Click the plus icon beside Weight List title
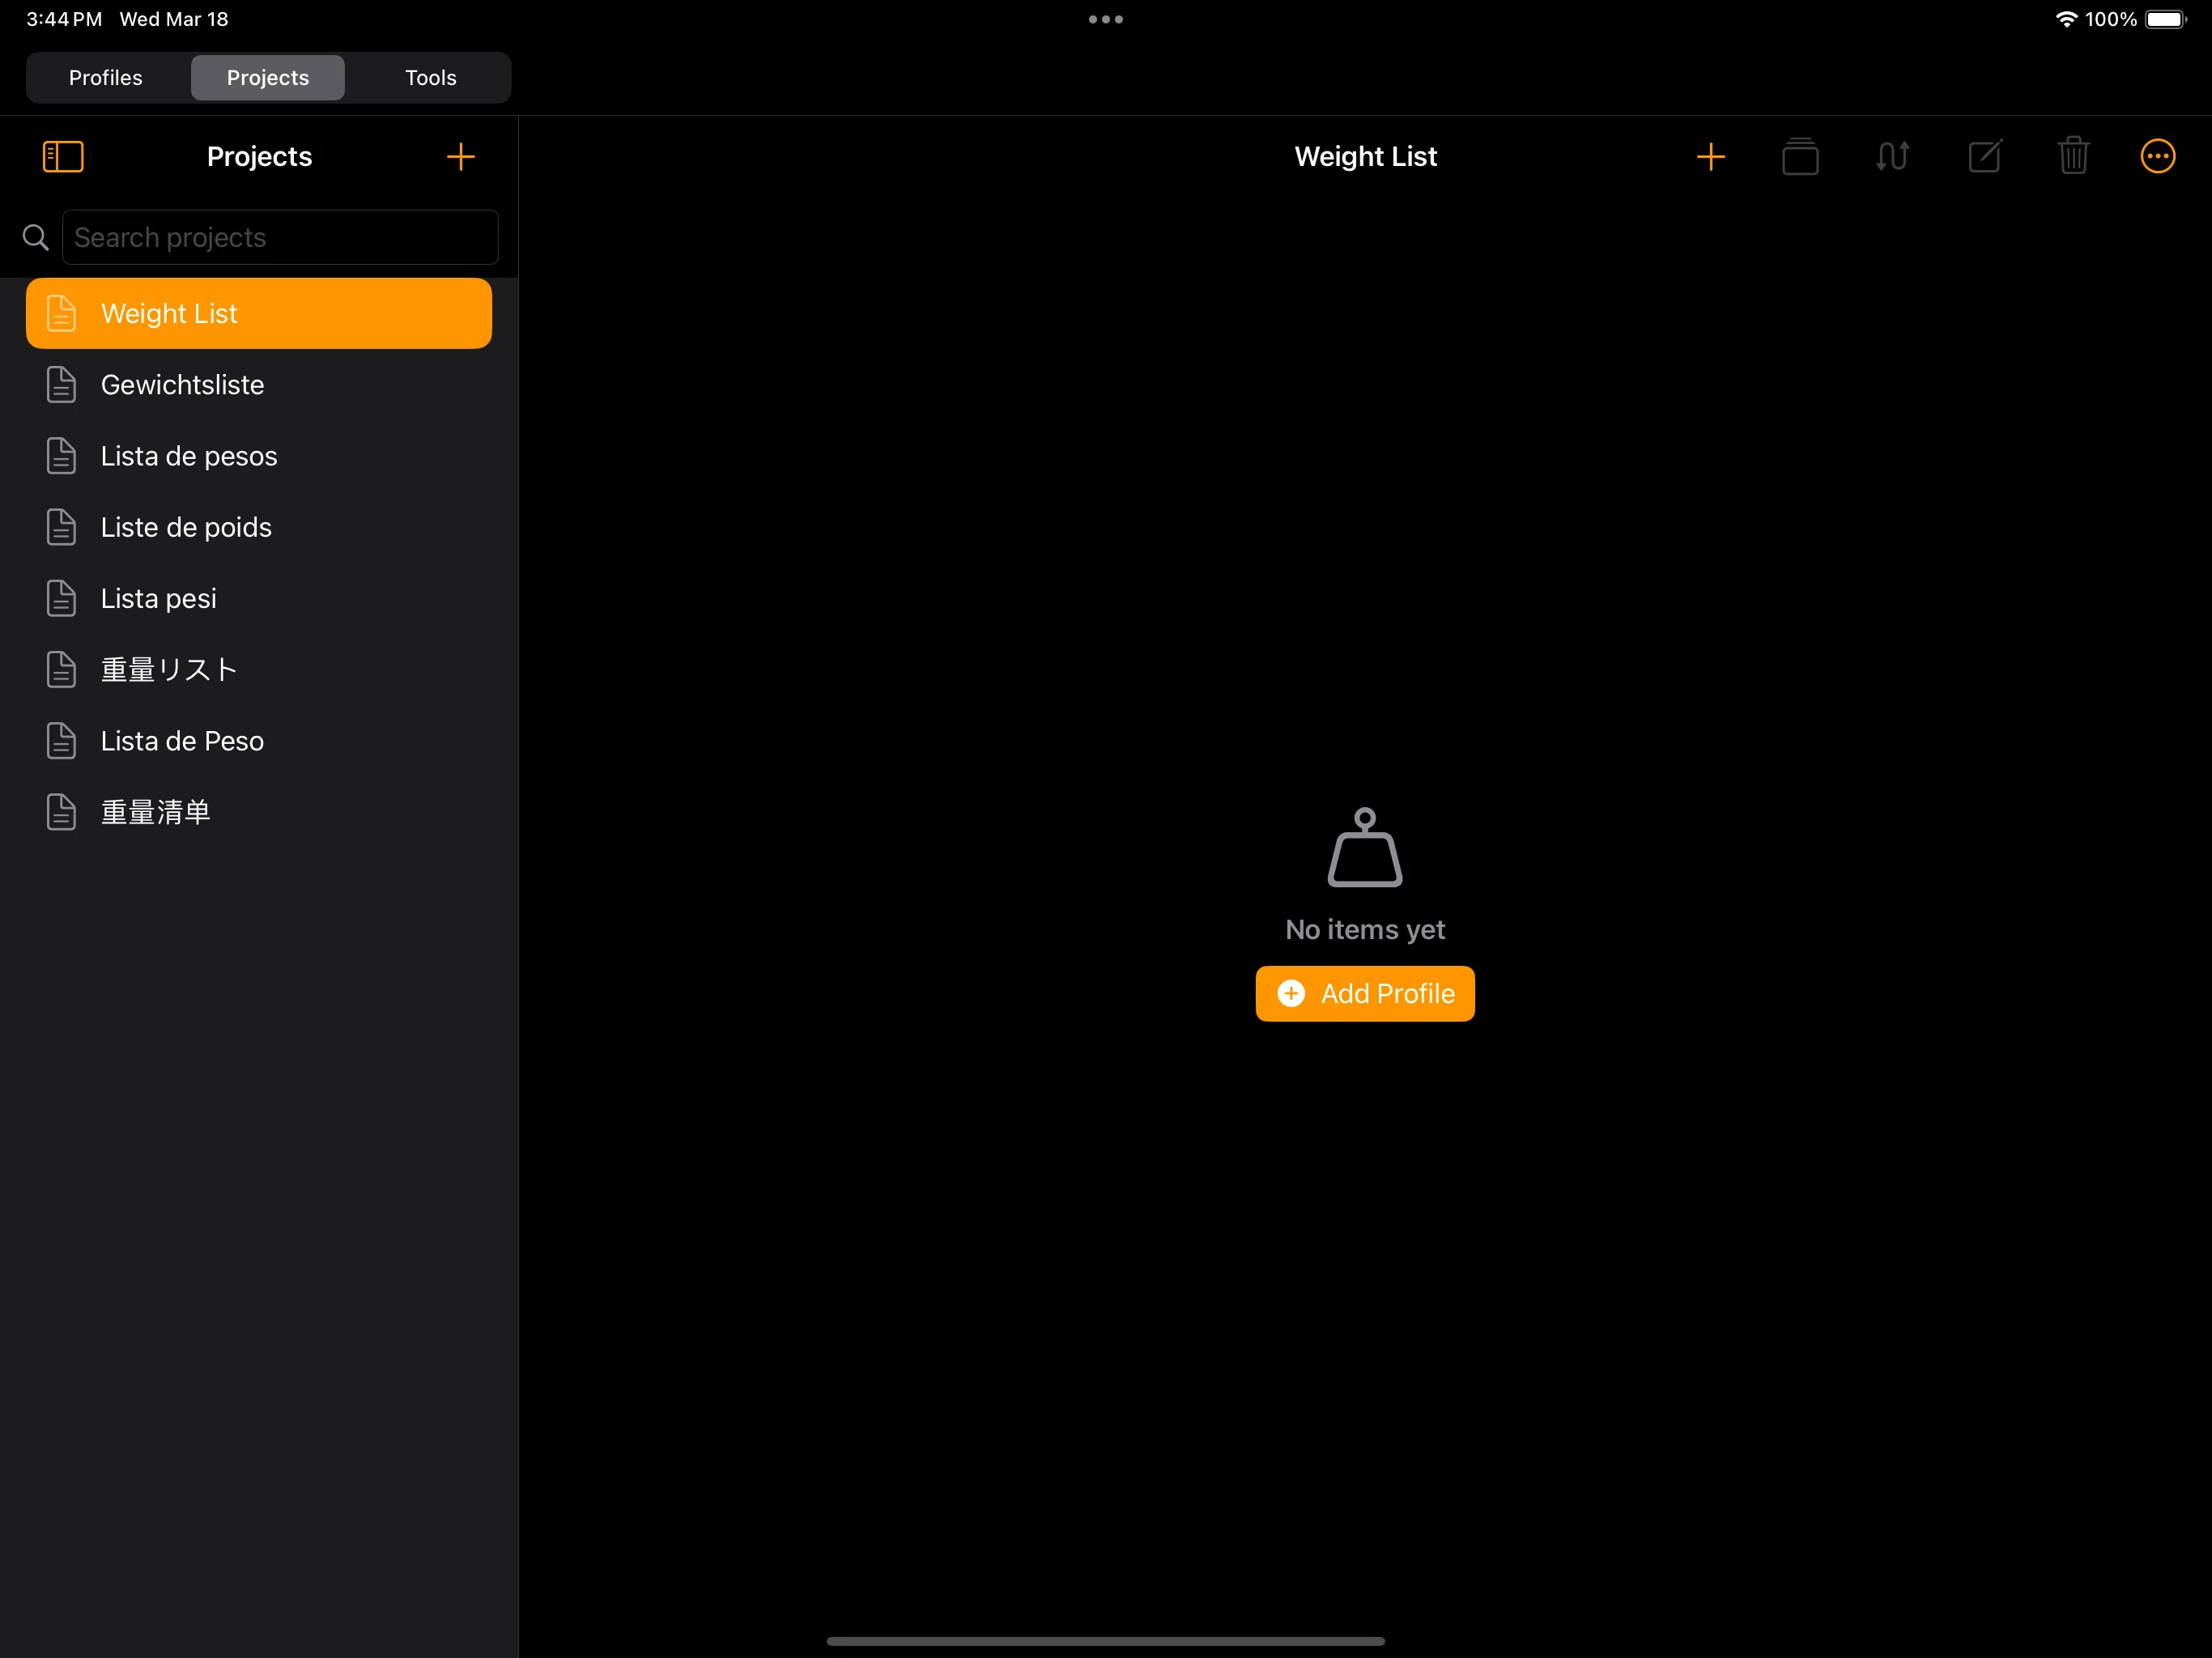2212x1658 pixels. click(x=1711, y=156)
